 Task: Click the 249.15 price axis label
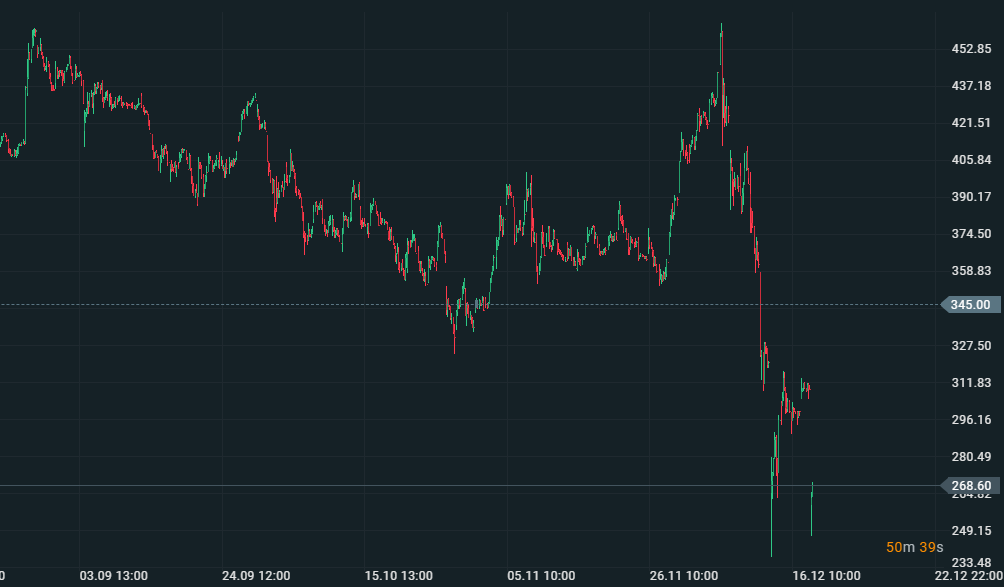click(x=971, y=531)
